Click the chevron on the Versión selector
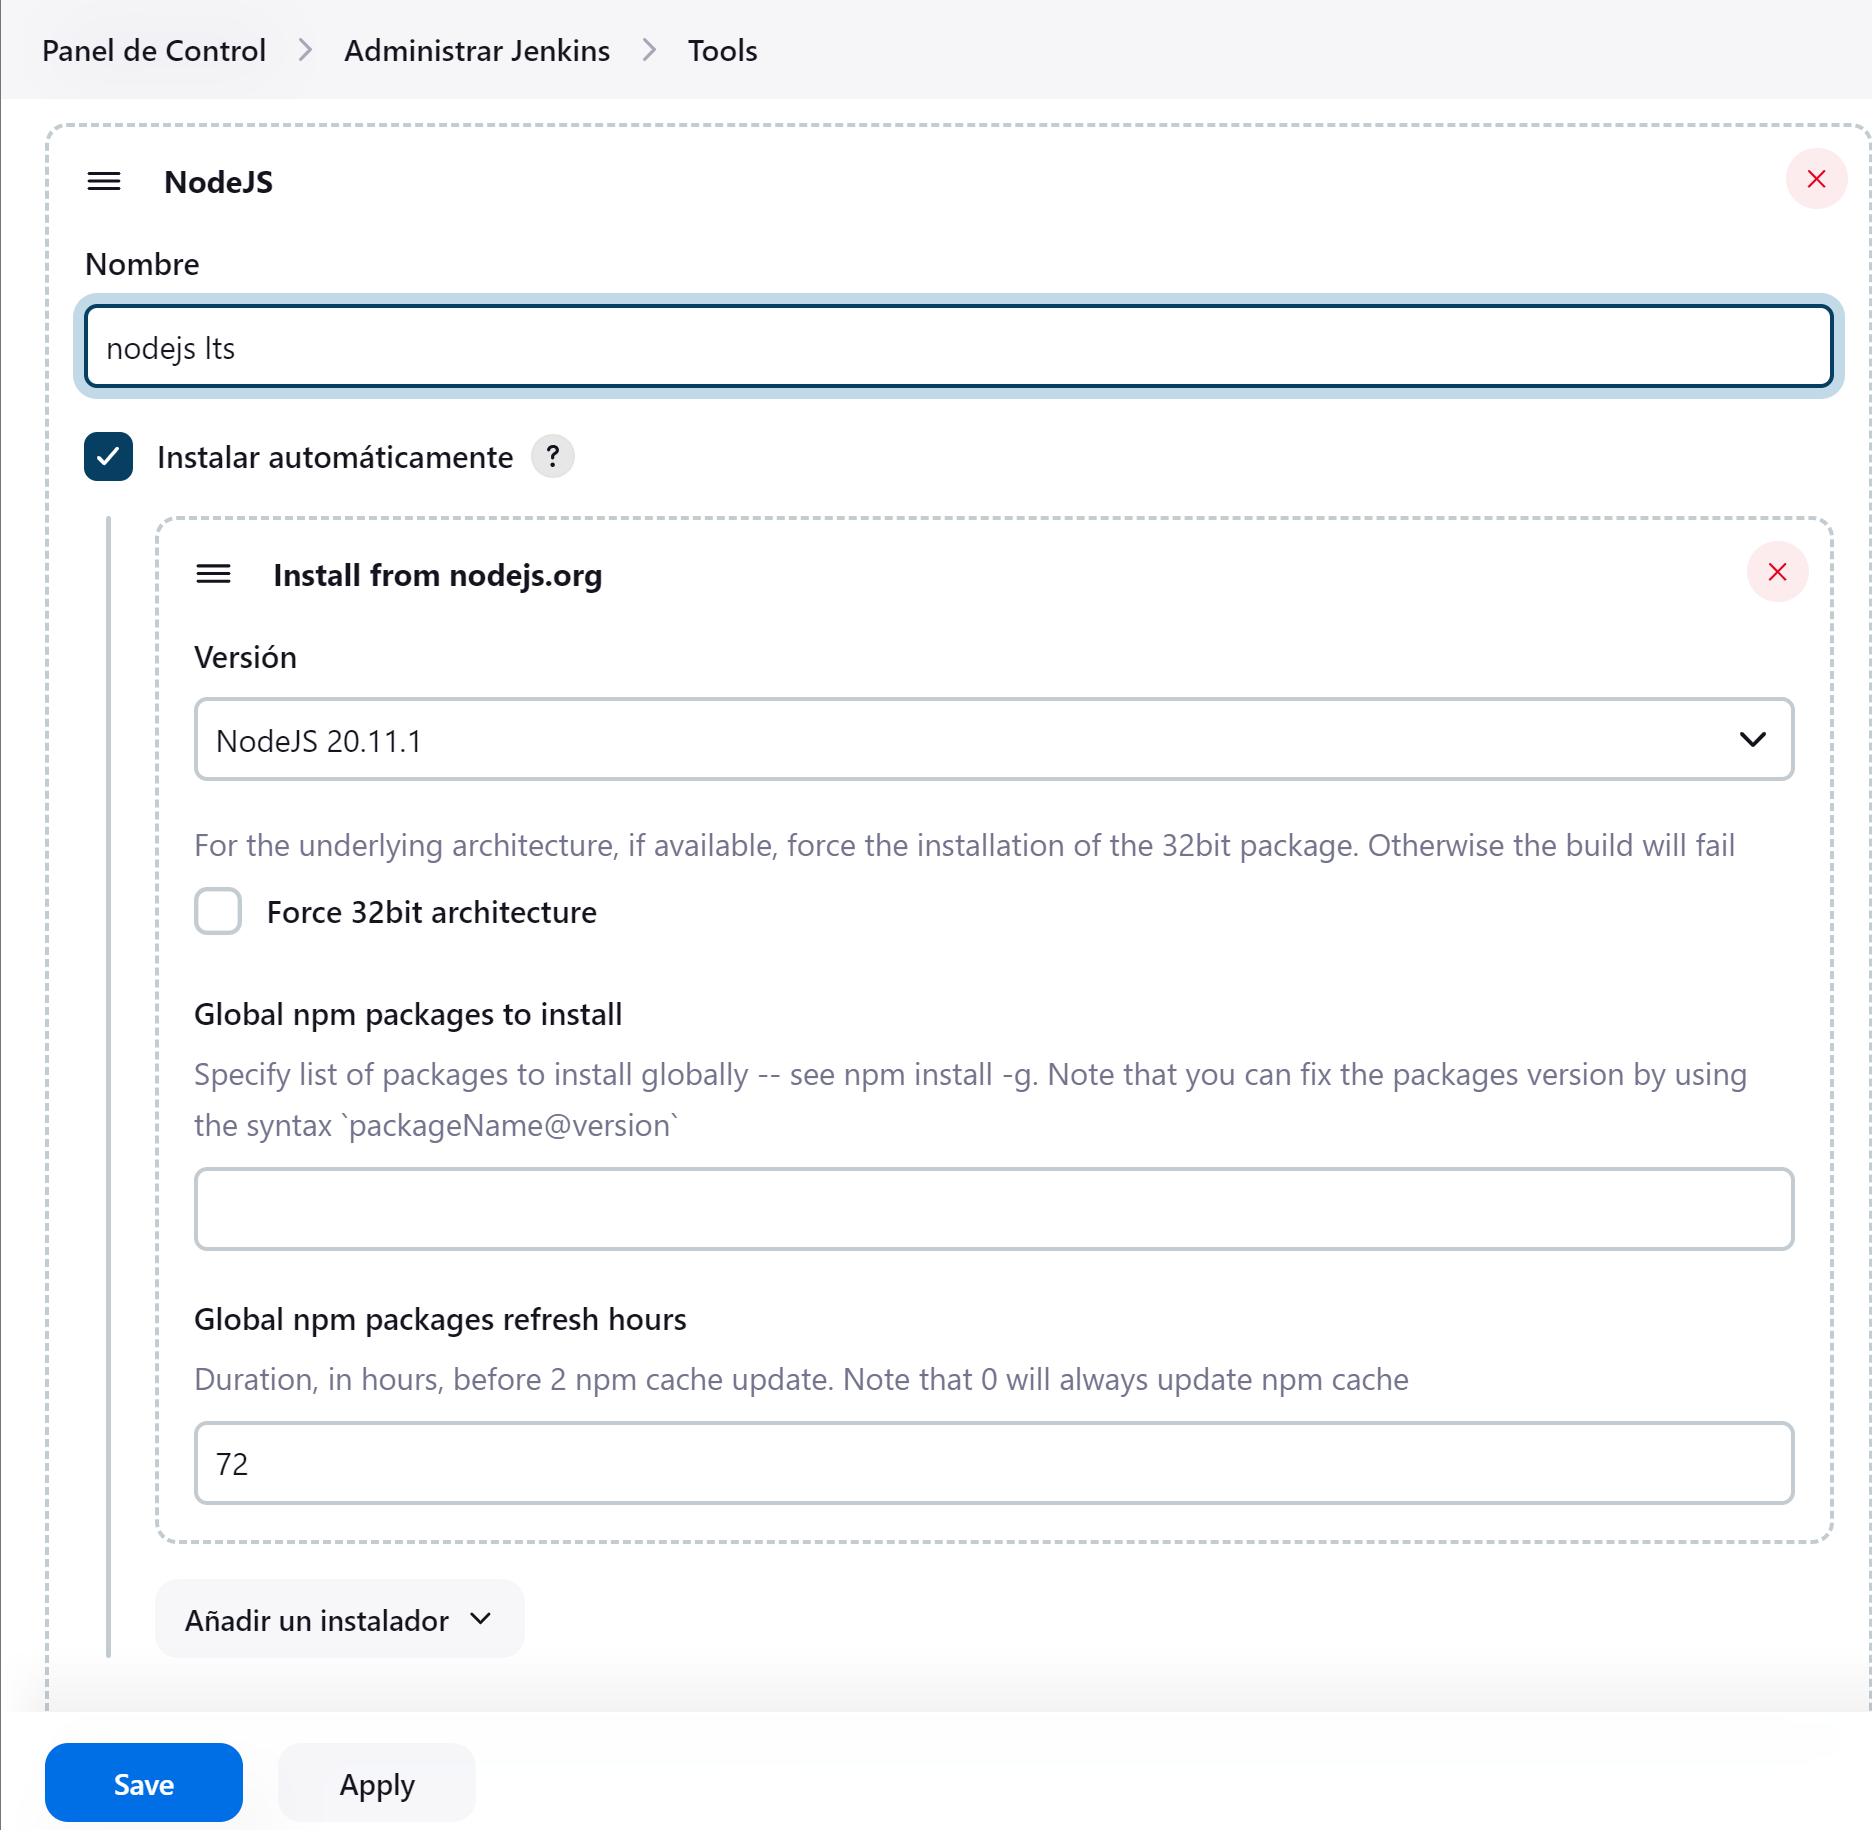Viewport: 1872px width, 1830px height. (1753, 740)
